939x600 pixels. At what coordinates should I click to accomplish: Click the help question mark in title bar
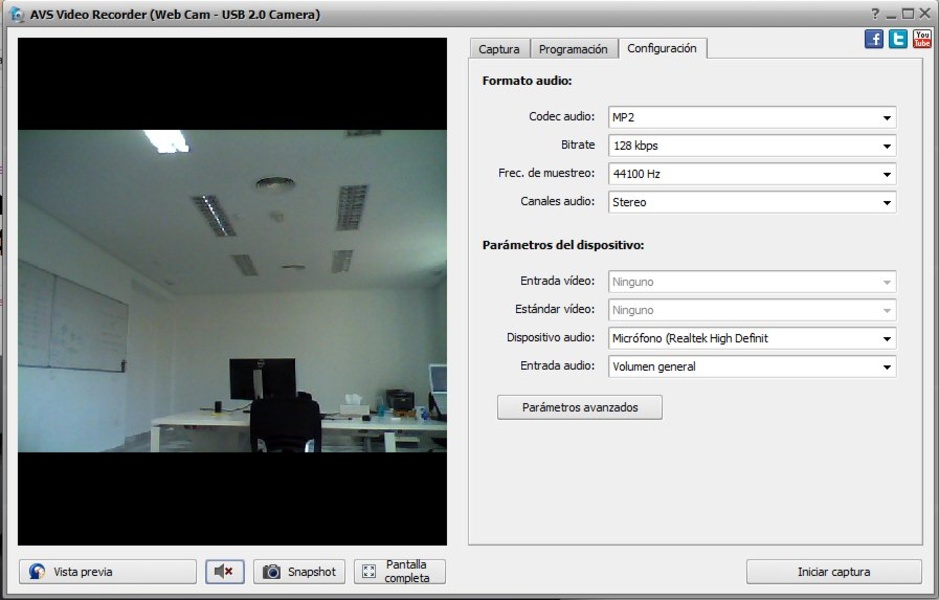tap(875, 14)
